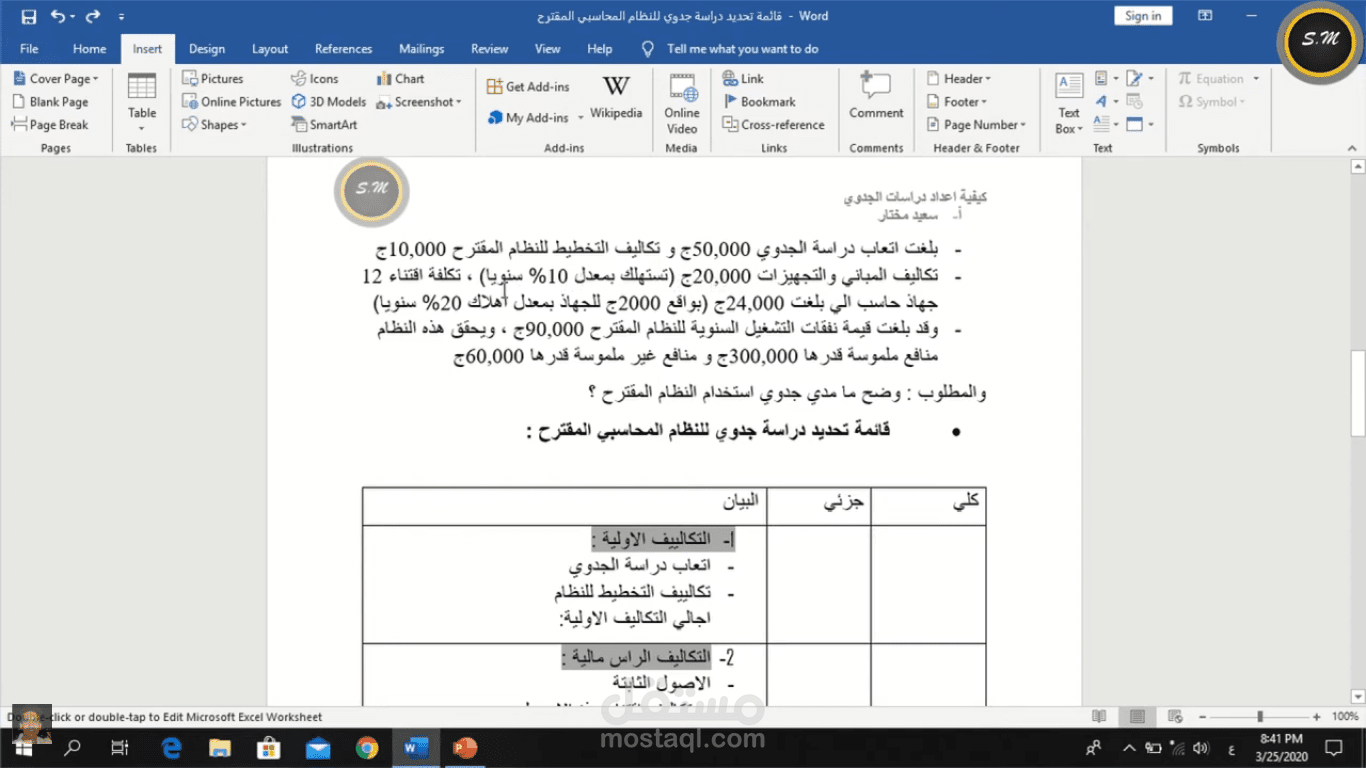Insert a Chart
This screenshot has width=1366, height=768.
tap(401, 79)
